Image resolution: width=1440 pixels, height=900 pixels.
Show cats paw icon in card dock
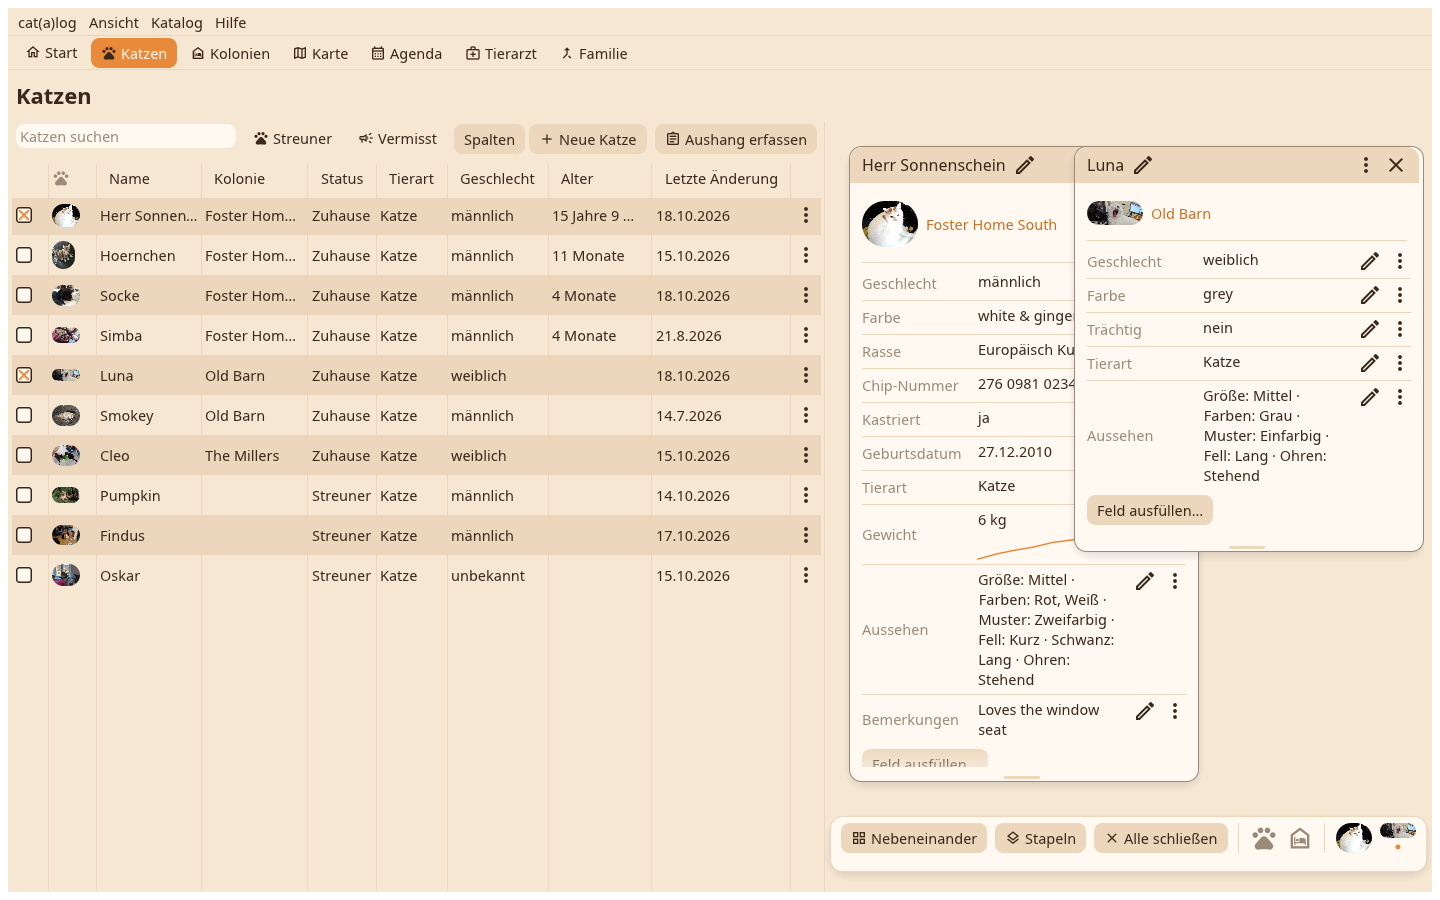[1264, 838]
